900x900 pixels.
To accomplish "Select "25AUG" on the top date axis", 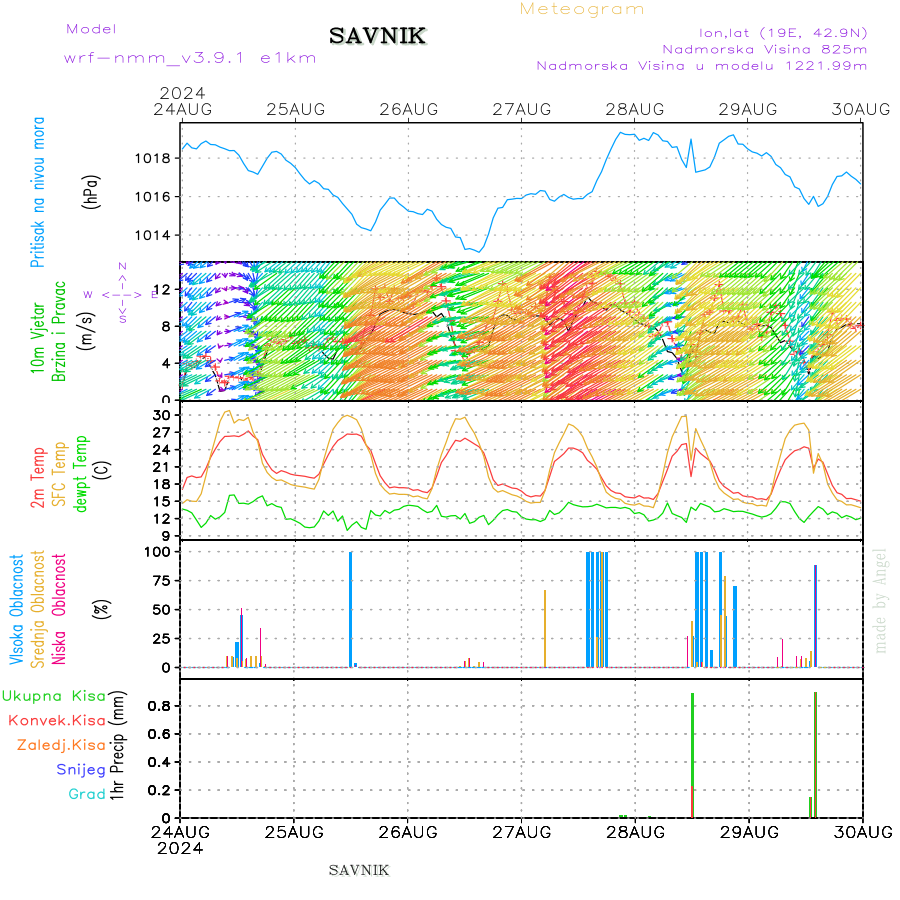I will click(296, 109).
